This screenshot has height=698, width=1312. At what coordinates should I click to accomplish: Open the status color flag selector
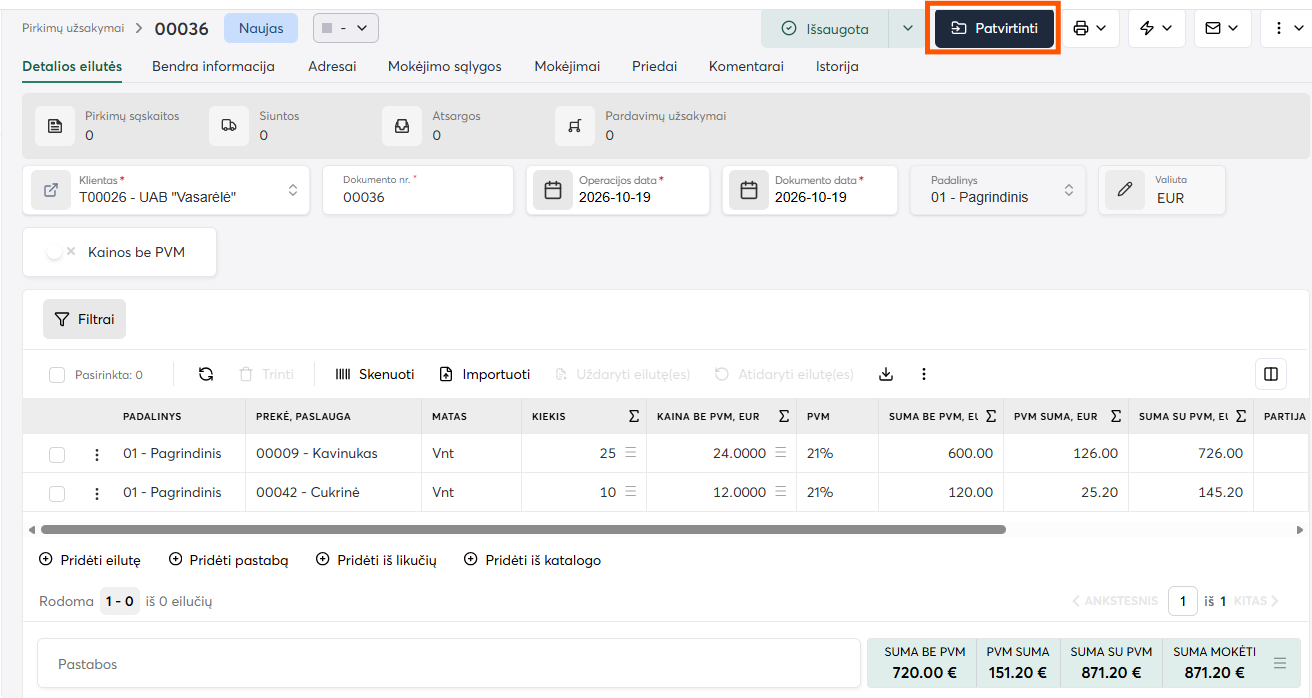coord(346,29)
